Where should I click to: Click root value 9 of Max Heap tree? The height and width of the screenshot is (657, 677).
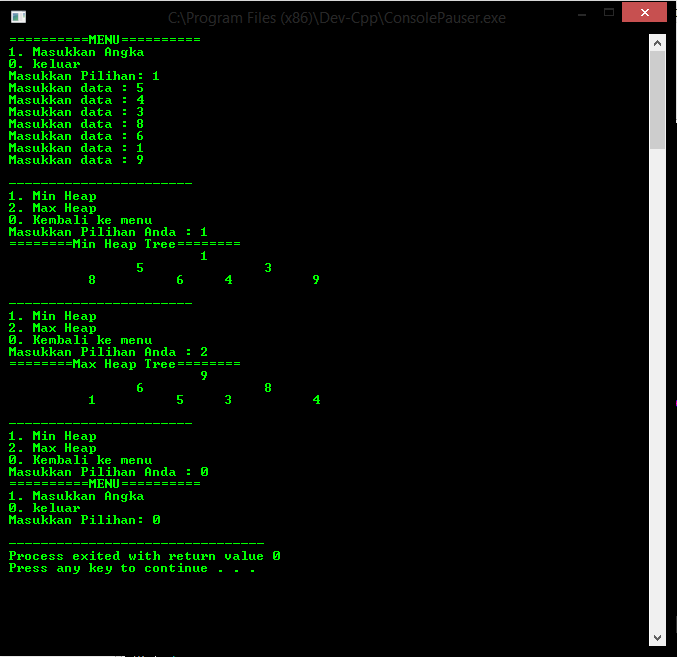204,376
